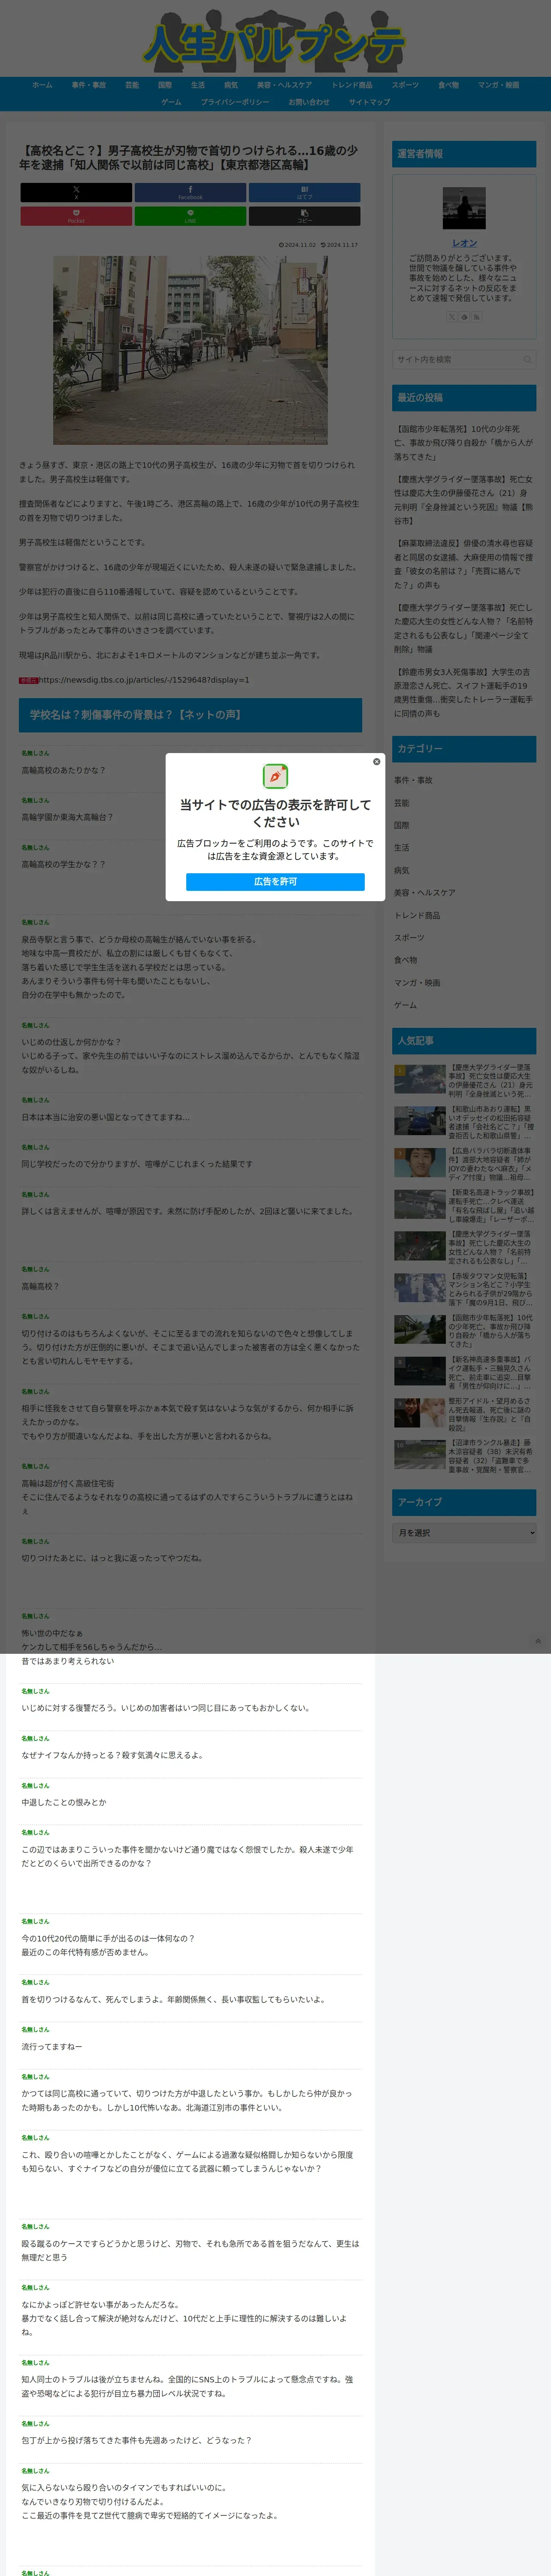Click the 2024.11.02 publish date
Viewport: 551px width, 2576px height.
[298, 245]
